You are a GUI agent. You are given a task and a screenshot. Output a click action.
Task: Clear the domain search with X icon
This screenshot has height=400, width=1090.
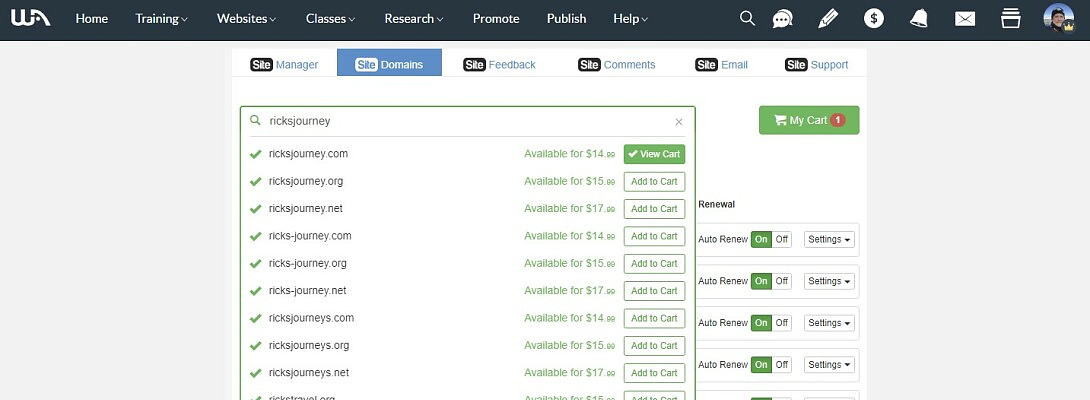click(x=679, y=122)
